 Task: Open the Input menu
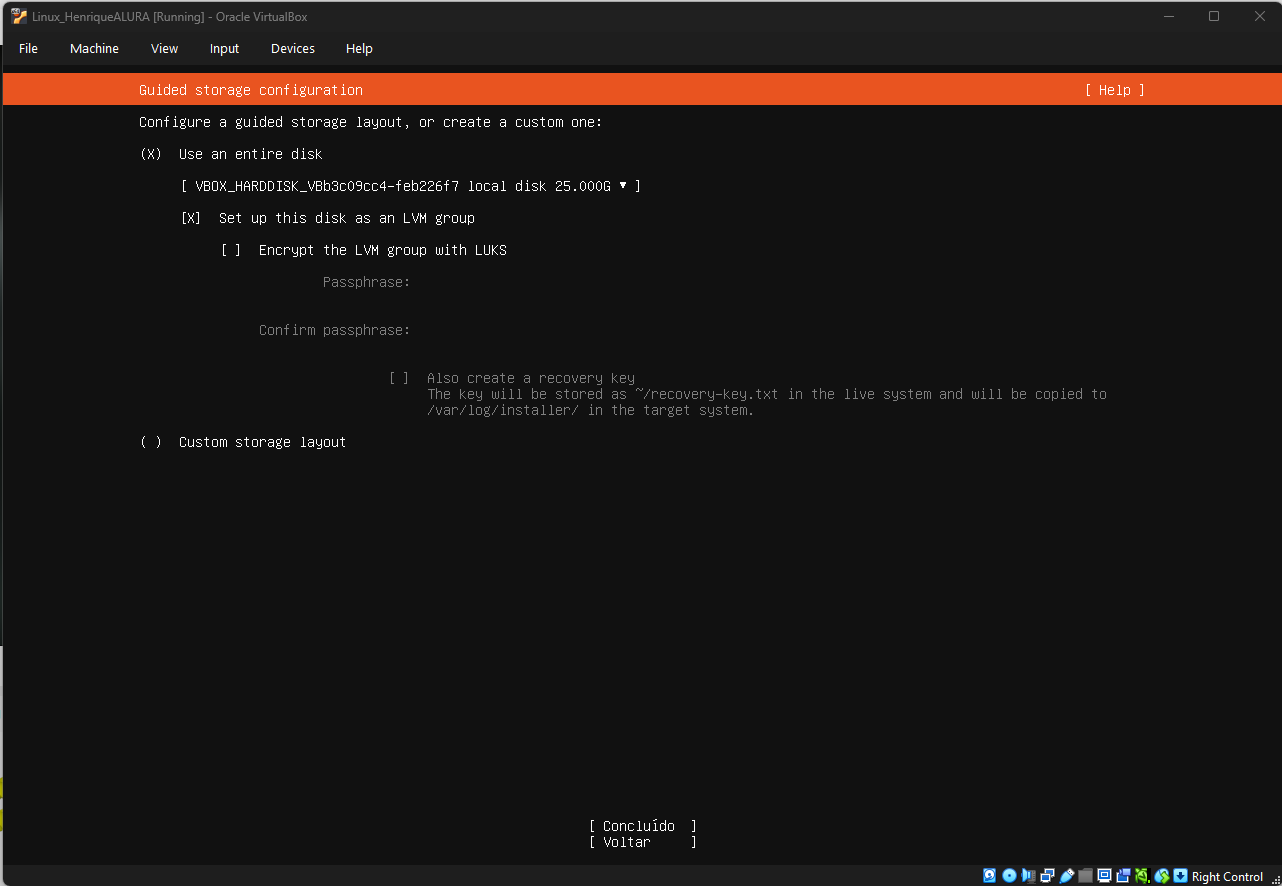click(x=224, y=48)
